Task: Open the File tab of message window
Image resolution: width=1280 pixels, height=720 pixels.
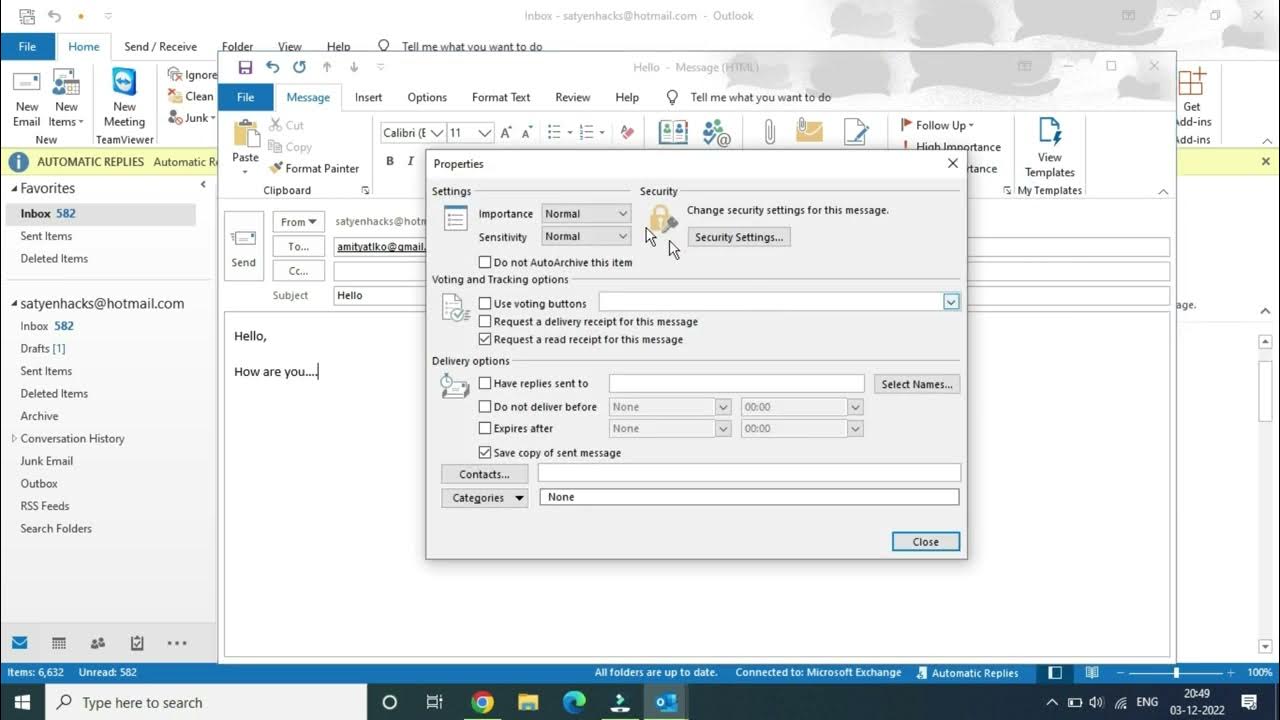Action: (x=245, y=97)
